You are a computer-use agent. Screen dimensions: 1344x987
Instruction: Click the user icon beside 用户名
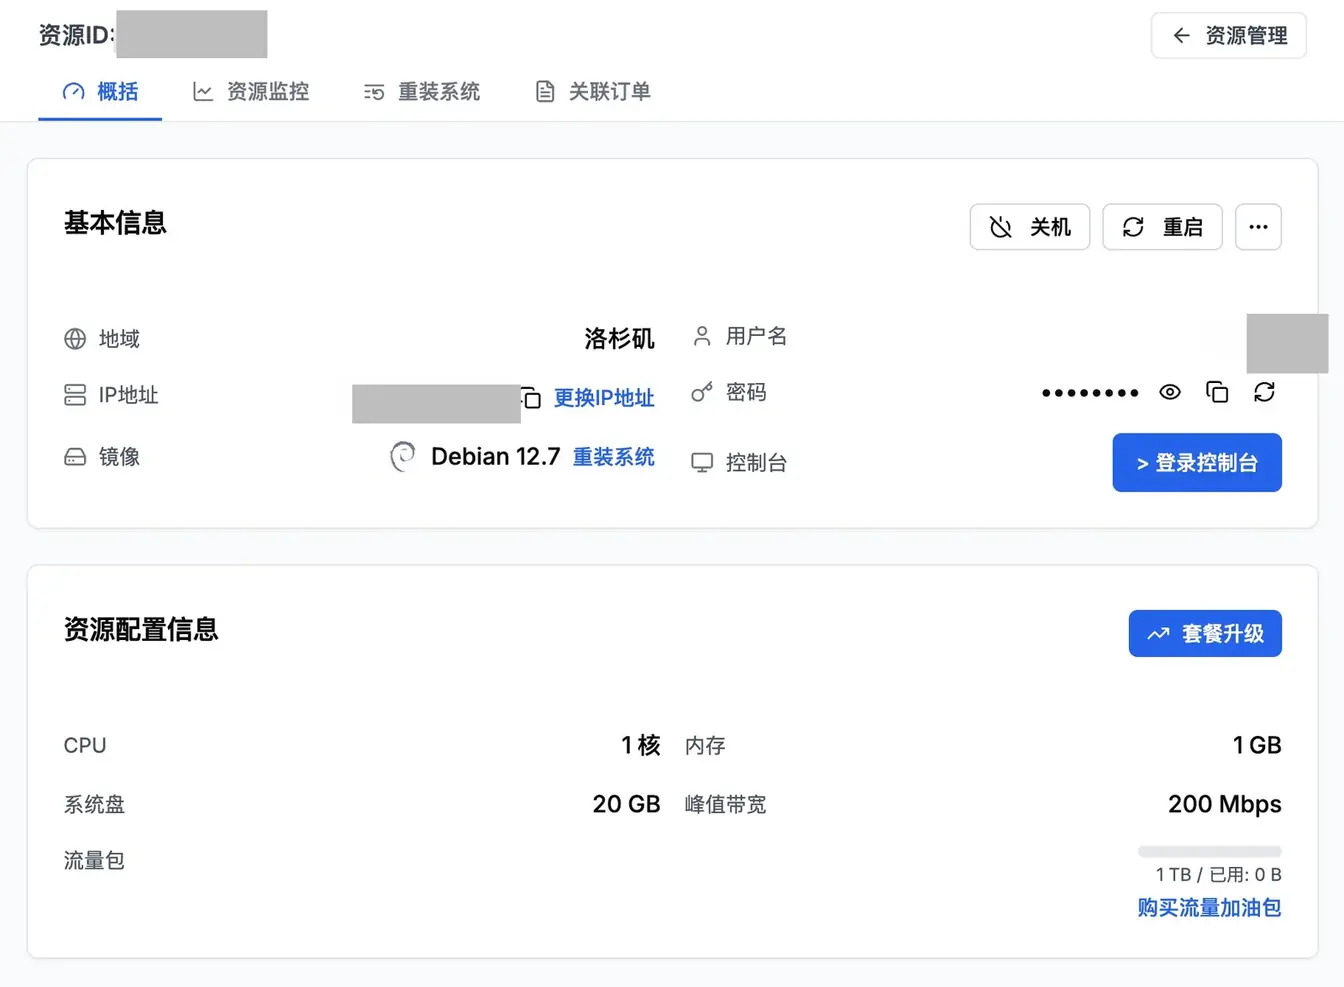pyautogui.click(x=702, y=336)
